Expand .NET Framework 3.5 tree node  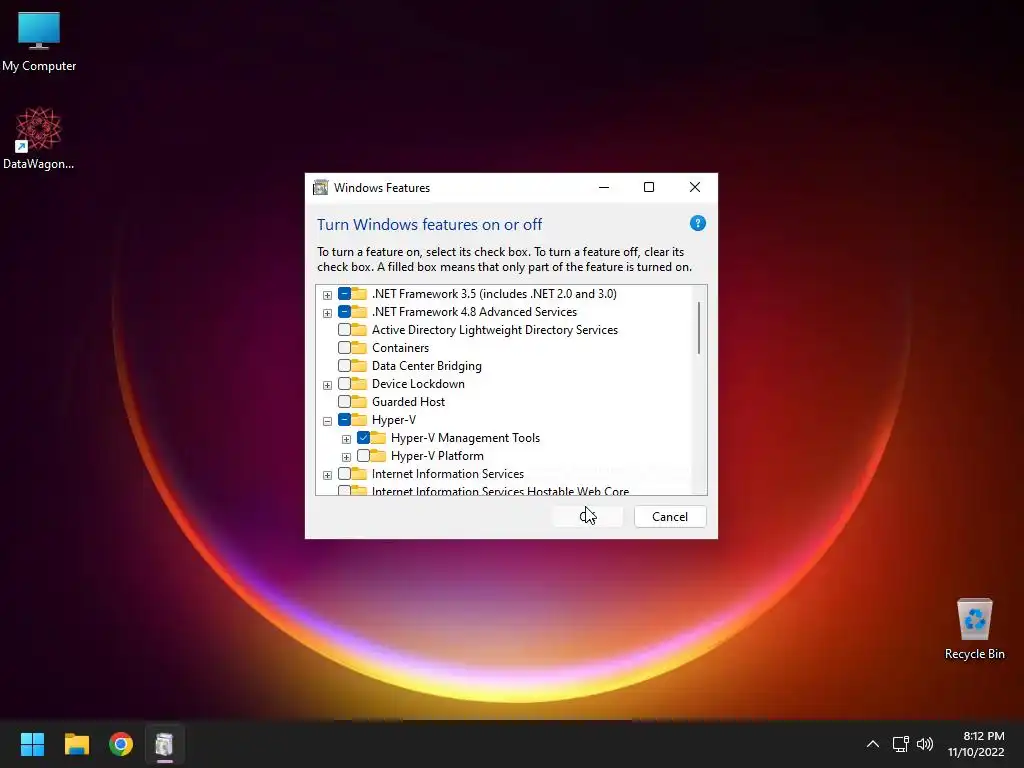327,295
